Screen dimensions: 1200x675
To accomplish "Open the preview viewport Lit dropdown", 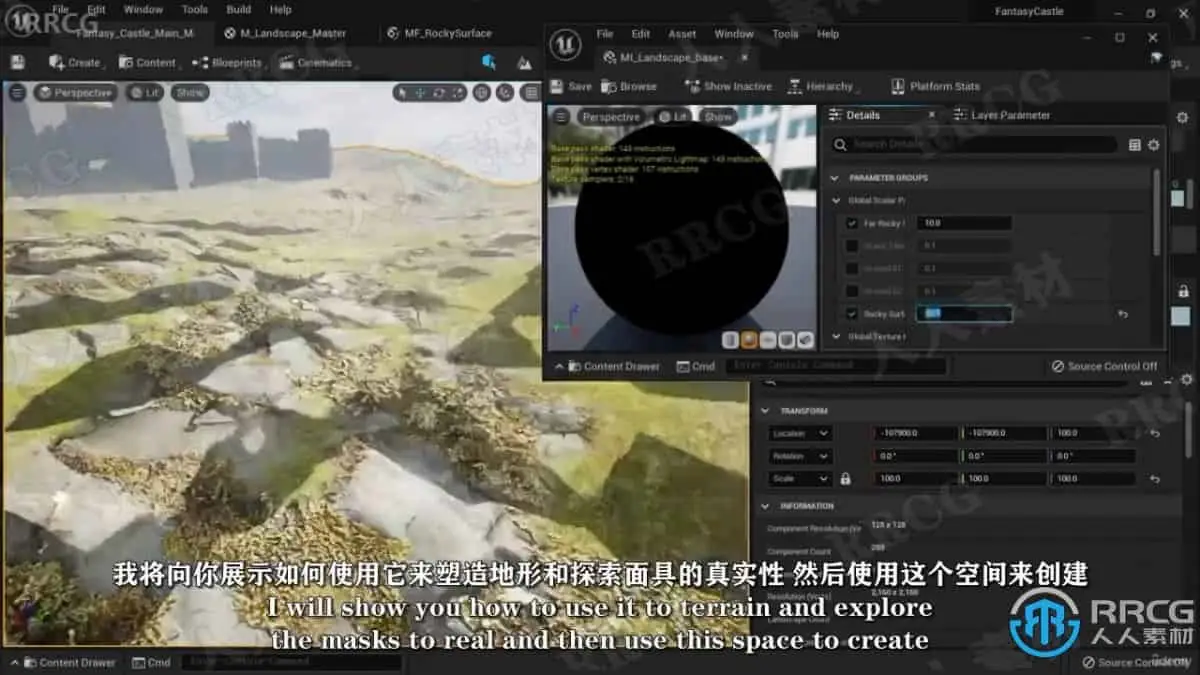I will (x=673, y=116).
